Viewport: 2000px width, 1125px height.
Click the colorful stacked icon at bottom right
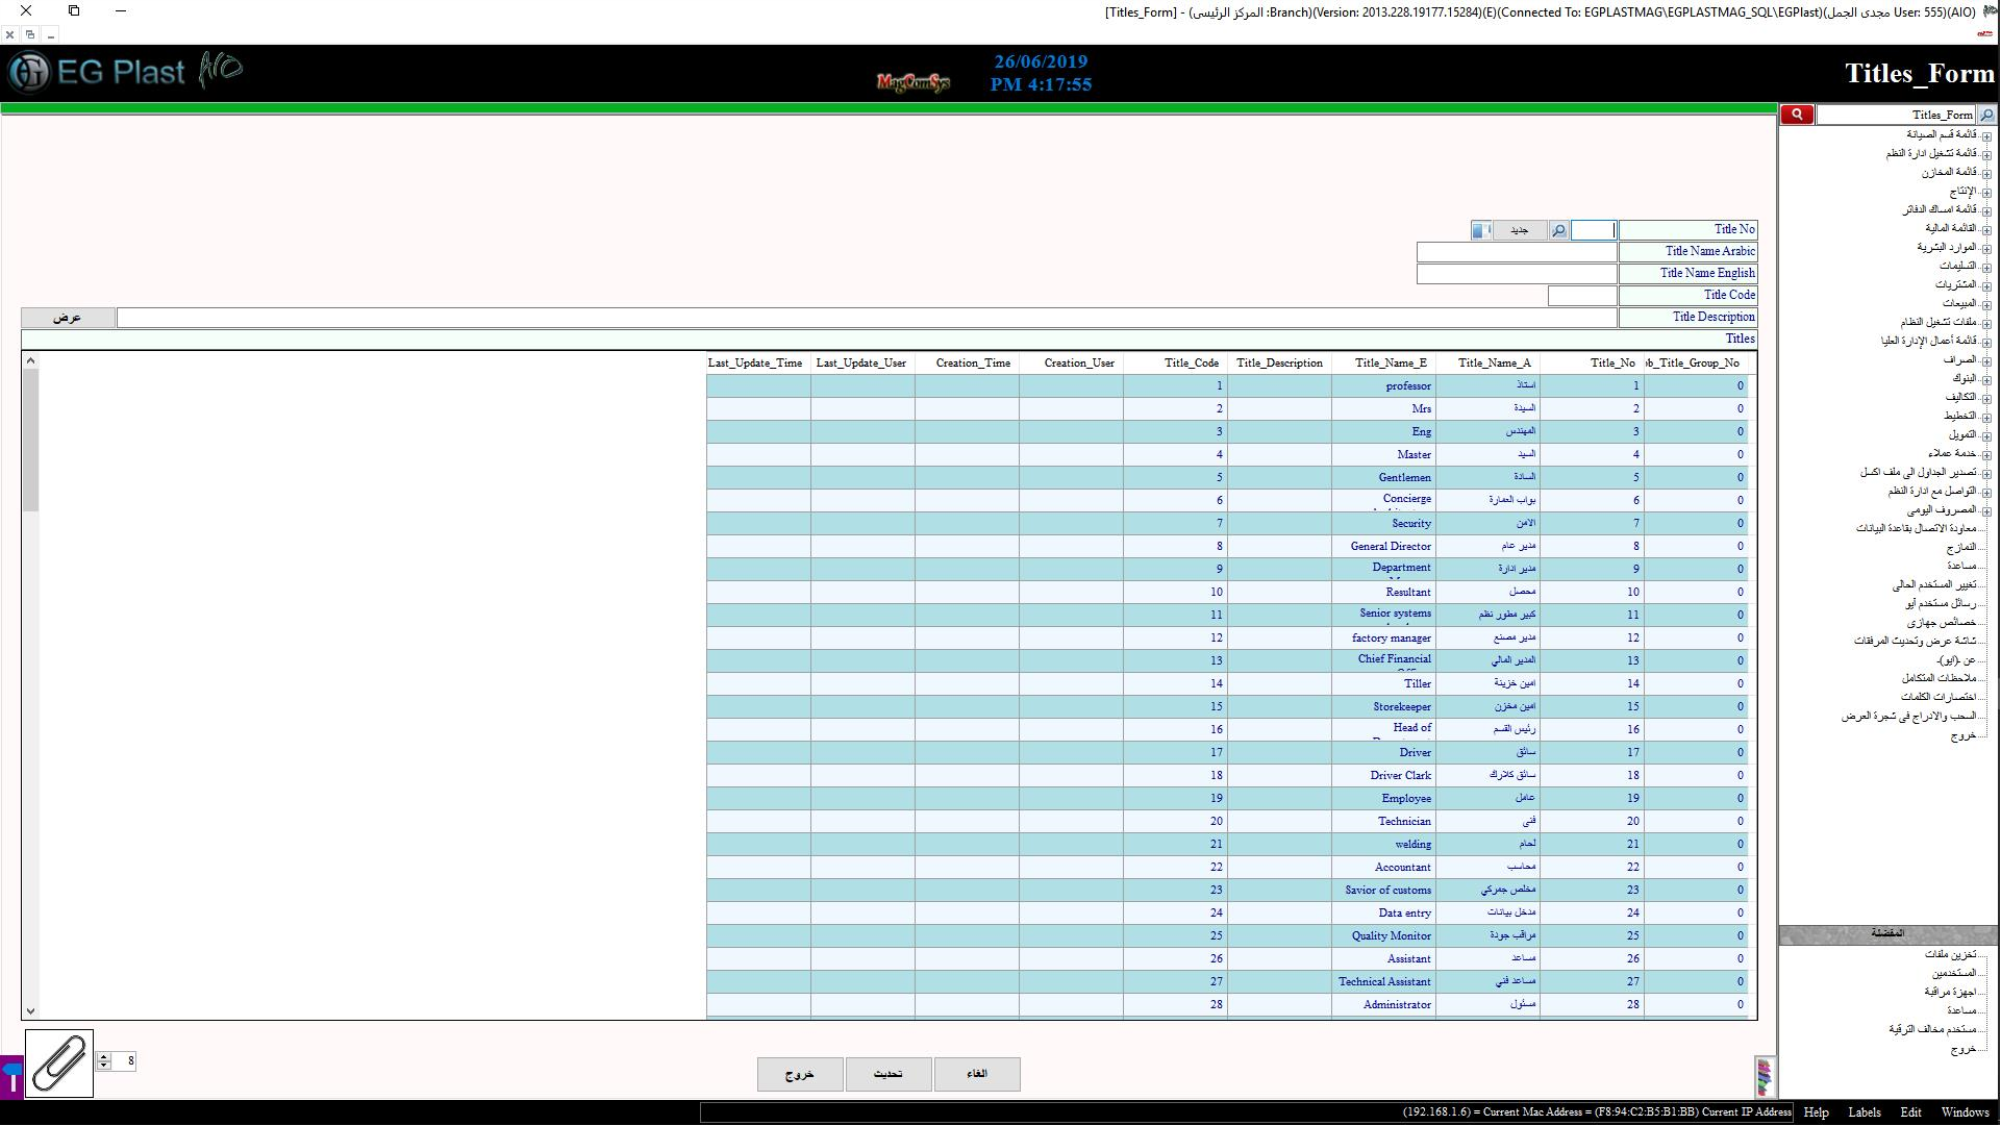coord(1764,1077)
